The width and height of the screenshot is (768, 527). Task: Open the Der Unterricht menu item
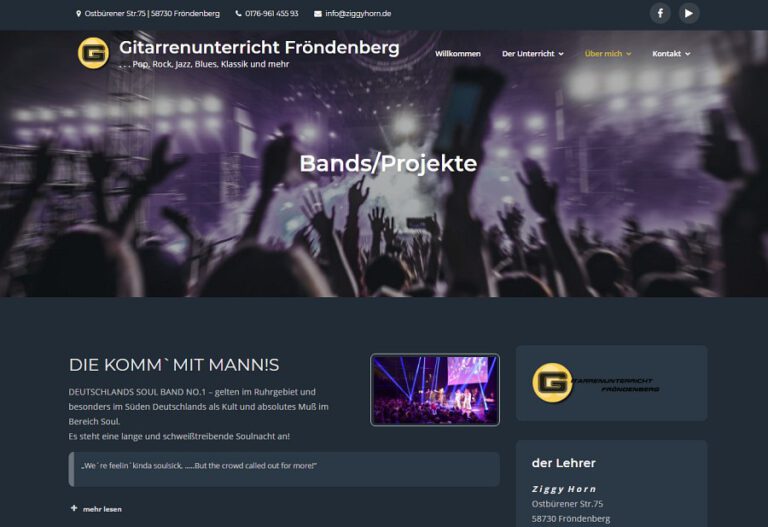point(528,54)
